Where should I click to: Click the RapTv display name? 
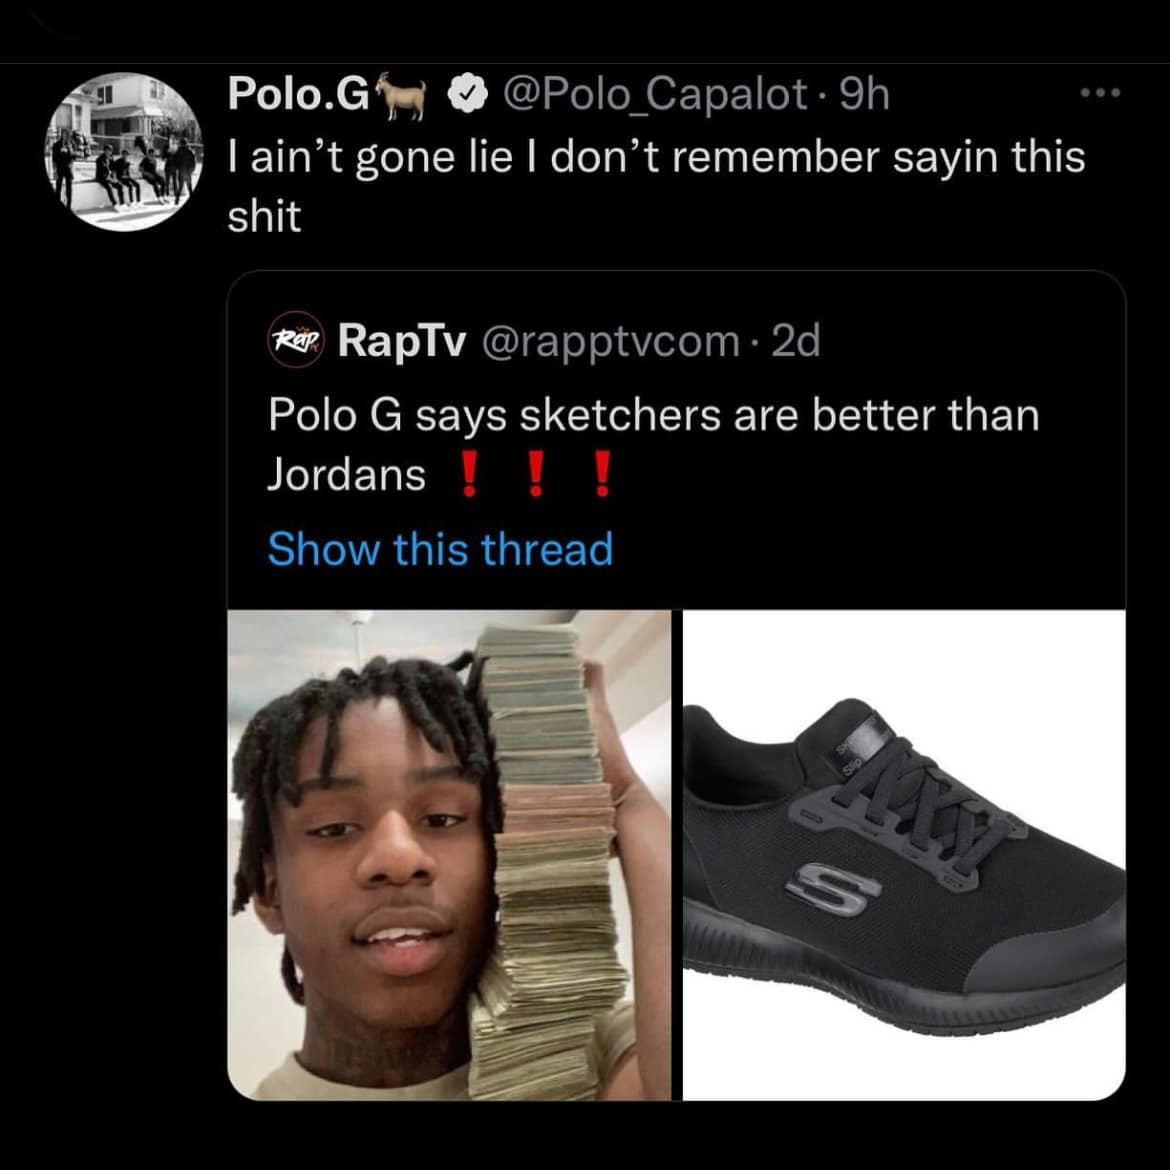[402, 341]
